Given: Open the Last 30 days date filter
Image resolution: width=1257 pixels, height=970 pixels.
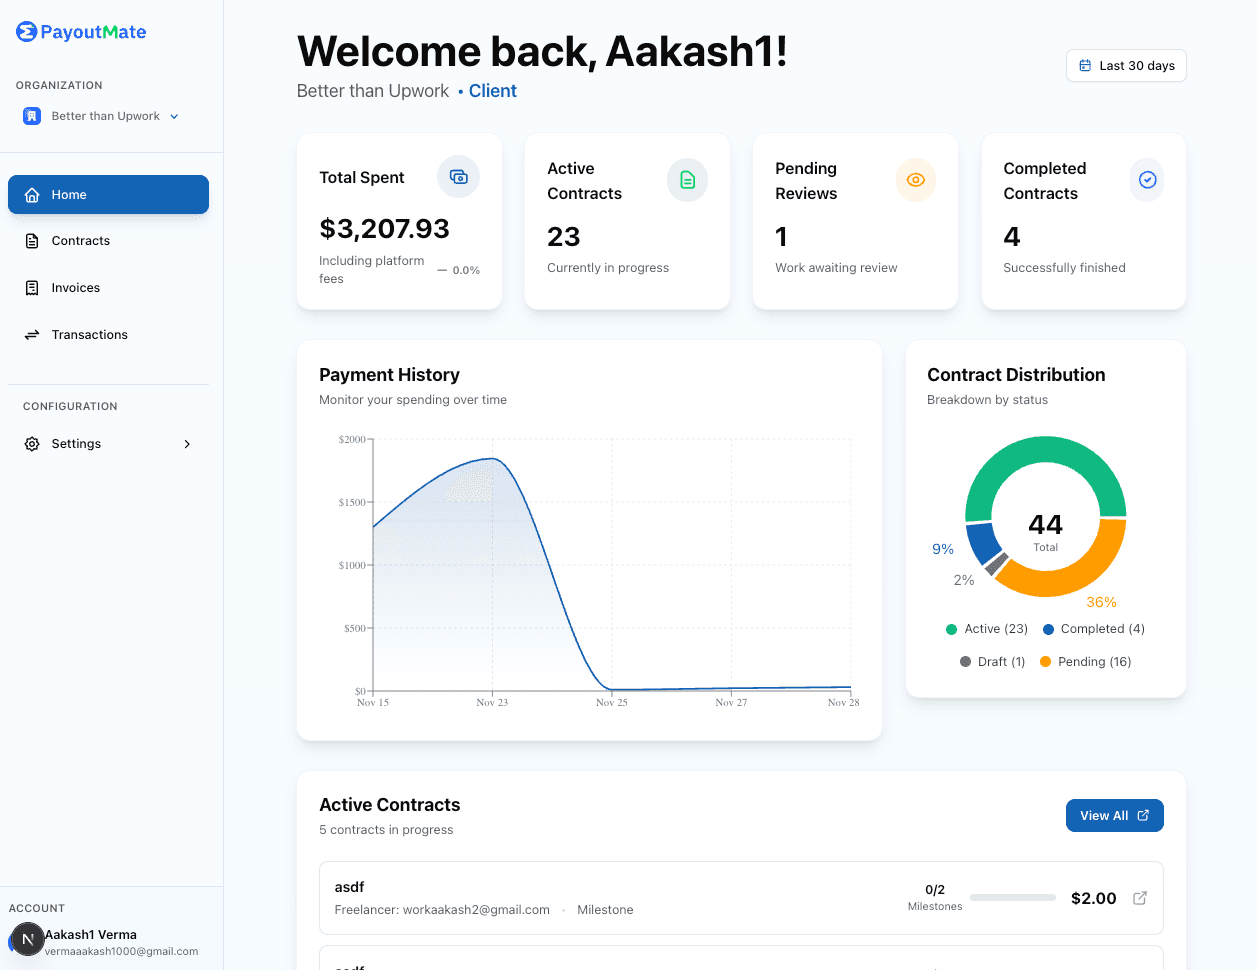Looking at the screenshot, I should (x=1126, y=66).
